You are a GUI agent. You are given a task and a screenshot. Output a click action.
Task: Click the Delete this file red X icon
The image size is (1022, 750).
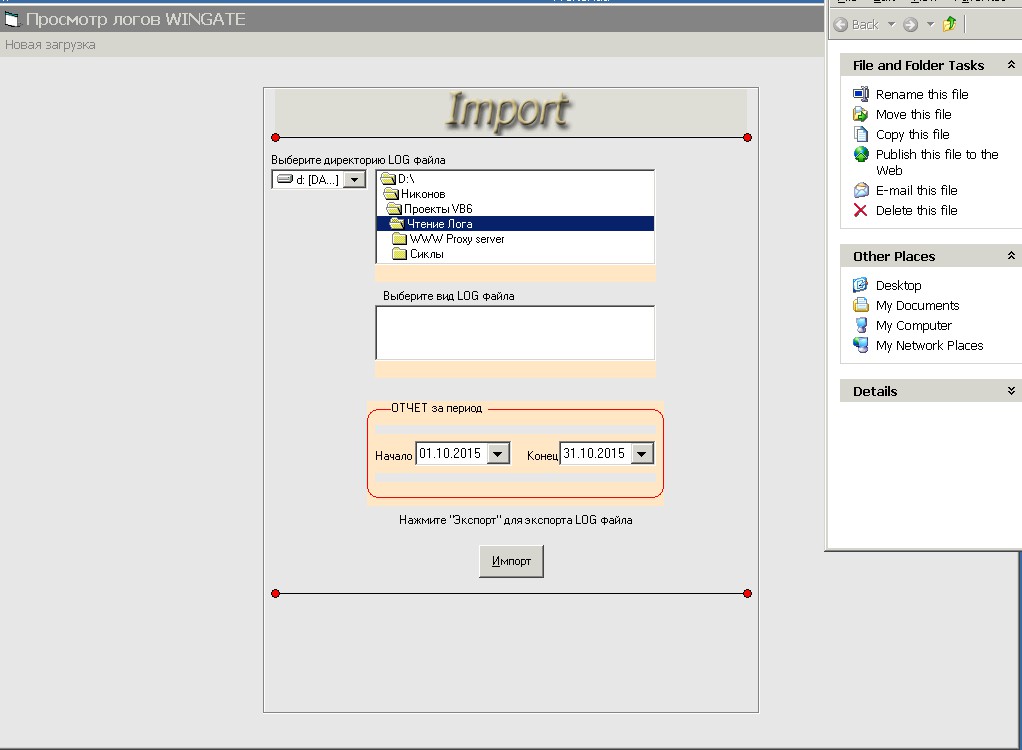(860, 210)
